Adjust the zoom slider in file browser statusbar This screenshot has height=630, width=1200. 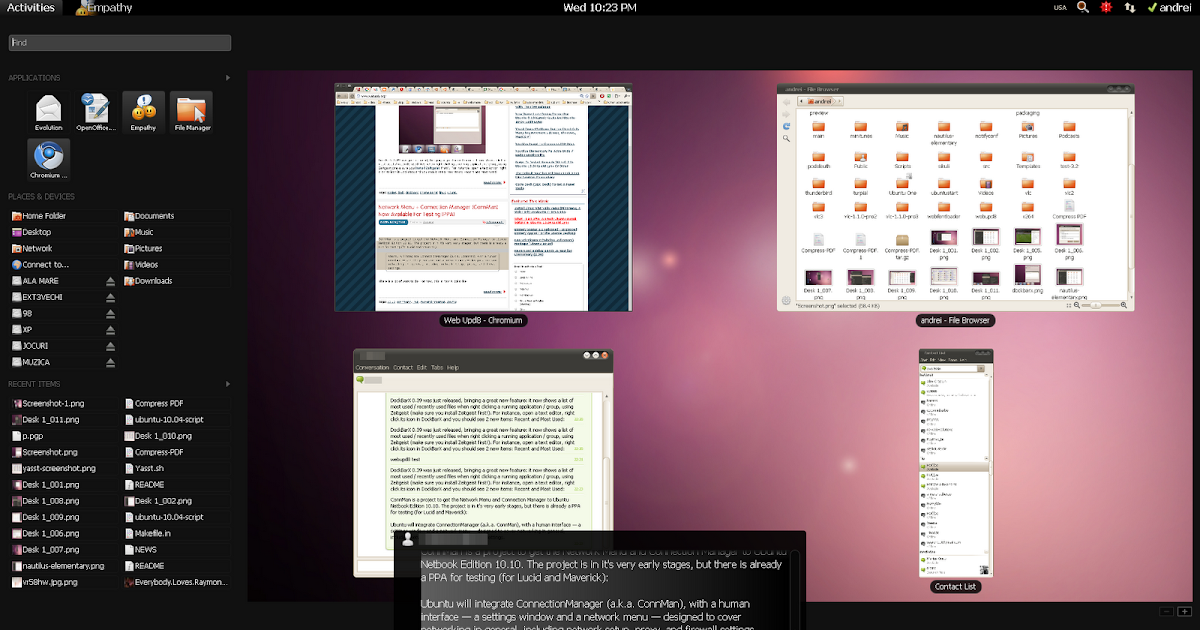[1096, 304]
